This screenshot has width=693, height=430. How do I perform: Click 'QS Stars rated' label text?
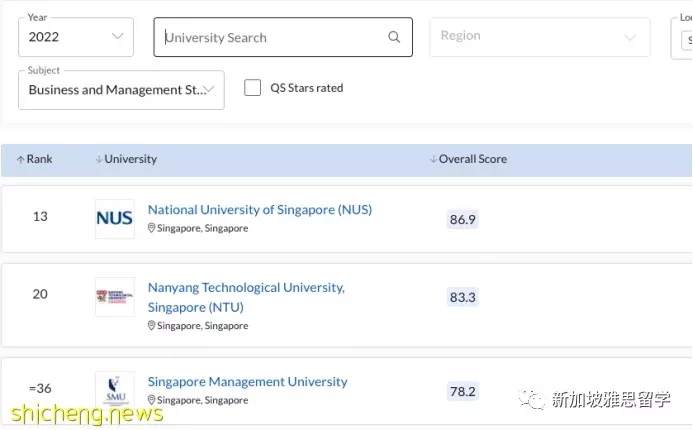pos(307,88)
